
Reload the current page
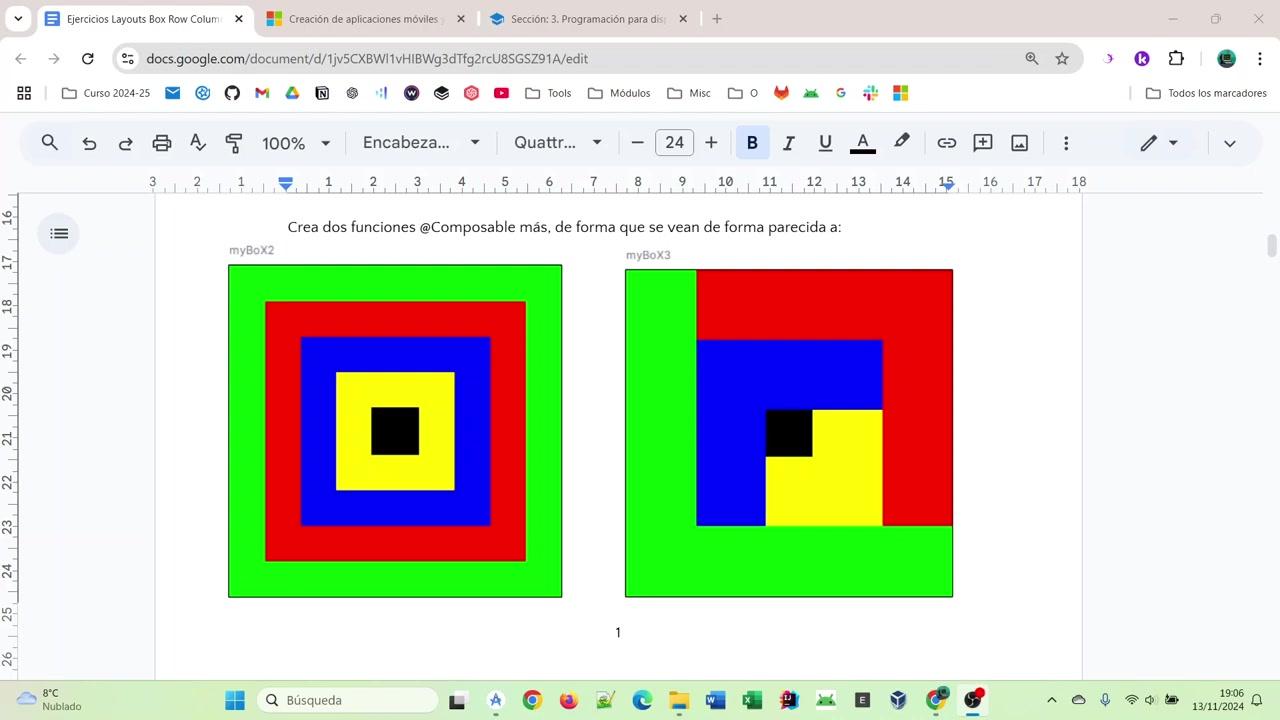87,59
